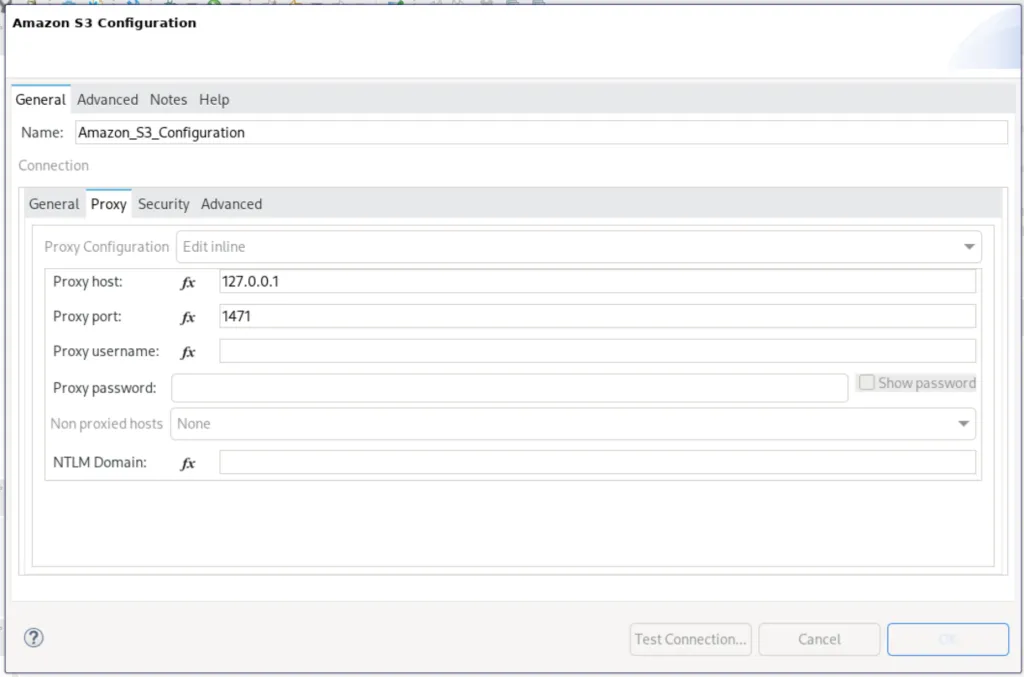This screenshot has width=1024, height=677.
Task: Enable the Show password checkbox
Action: click(x=867, y=383)
